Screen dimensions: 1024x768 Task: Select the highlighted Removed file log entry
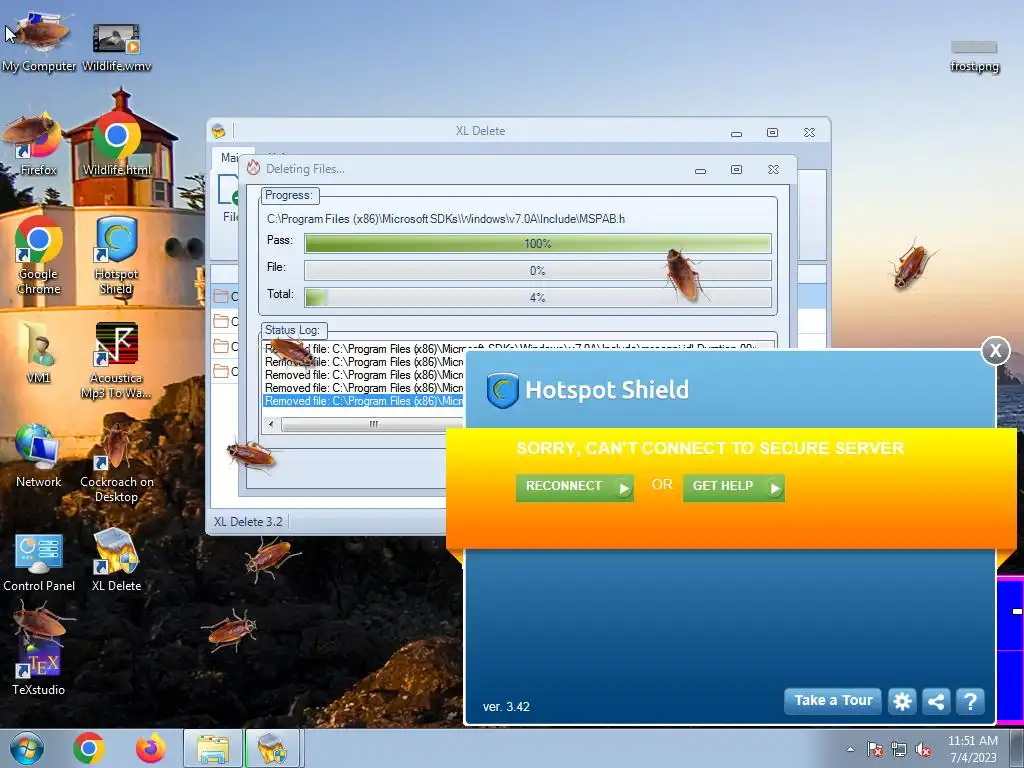point(363,401)
